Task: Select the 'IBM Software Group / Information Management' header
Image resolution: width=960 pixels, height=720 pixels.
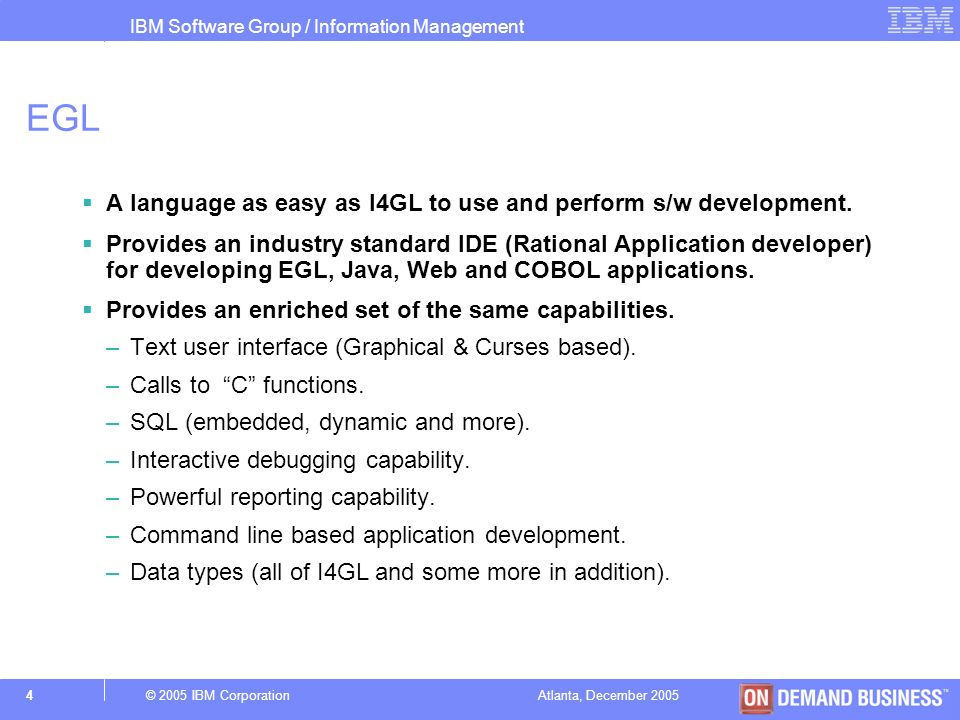Action: pos(327,26)
